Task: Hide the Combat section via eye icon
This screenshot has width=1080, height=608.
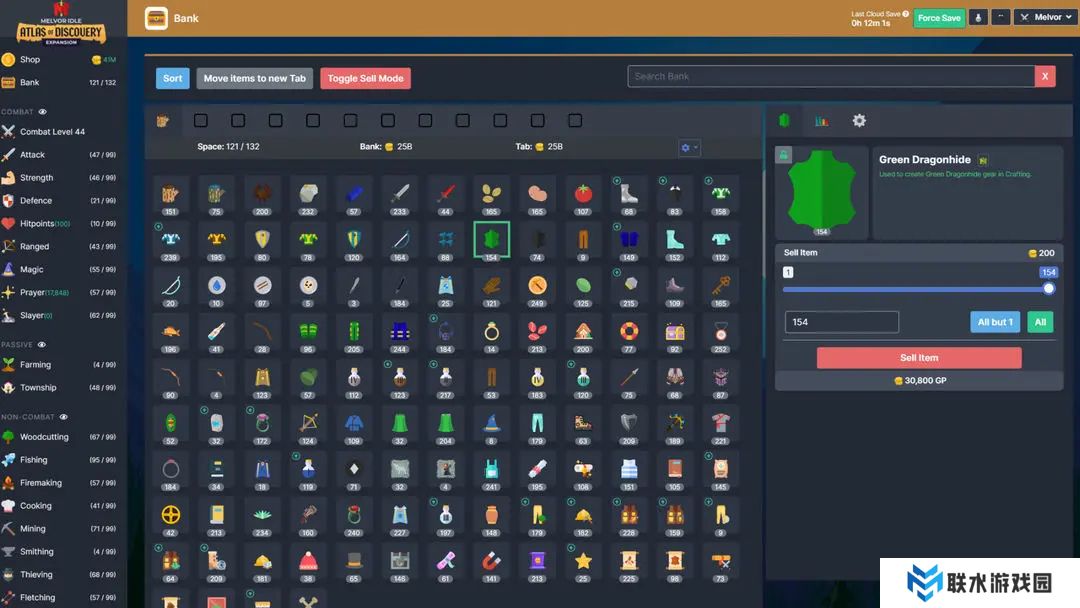Action: pyautogui.click(x=43, y=112)
